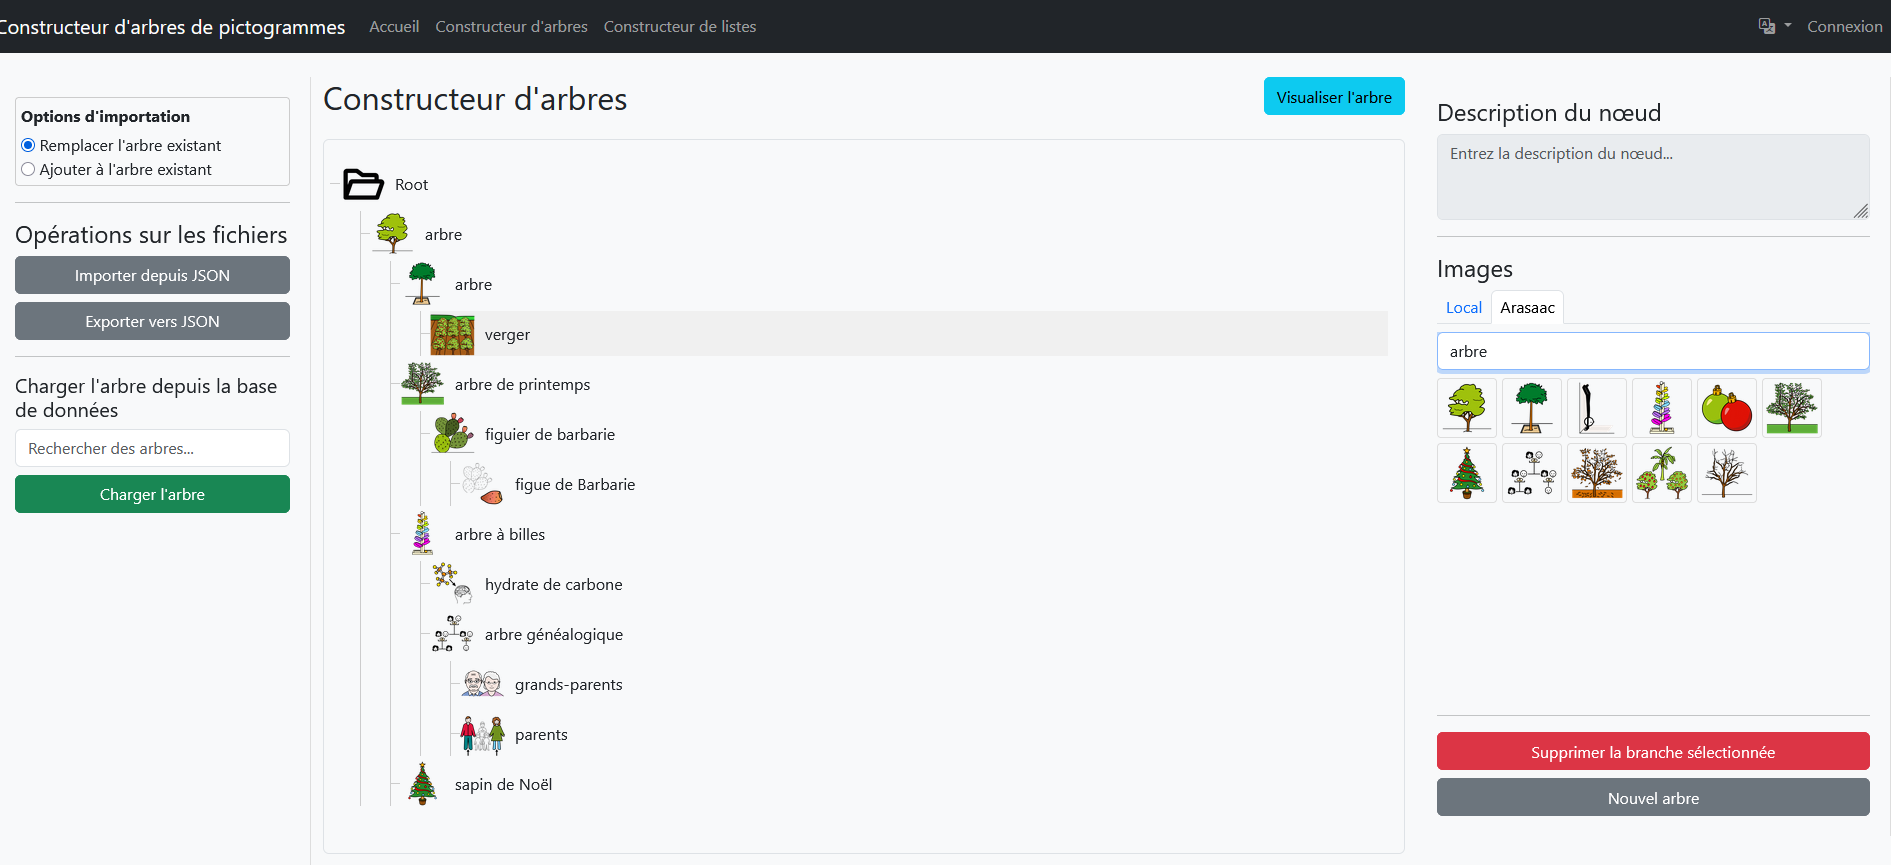Pick the bare winter tree image result
Image resolution: width=1891 pixels, height=865 pixels.
click(1726, 473)
